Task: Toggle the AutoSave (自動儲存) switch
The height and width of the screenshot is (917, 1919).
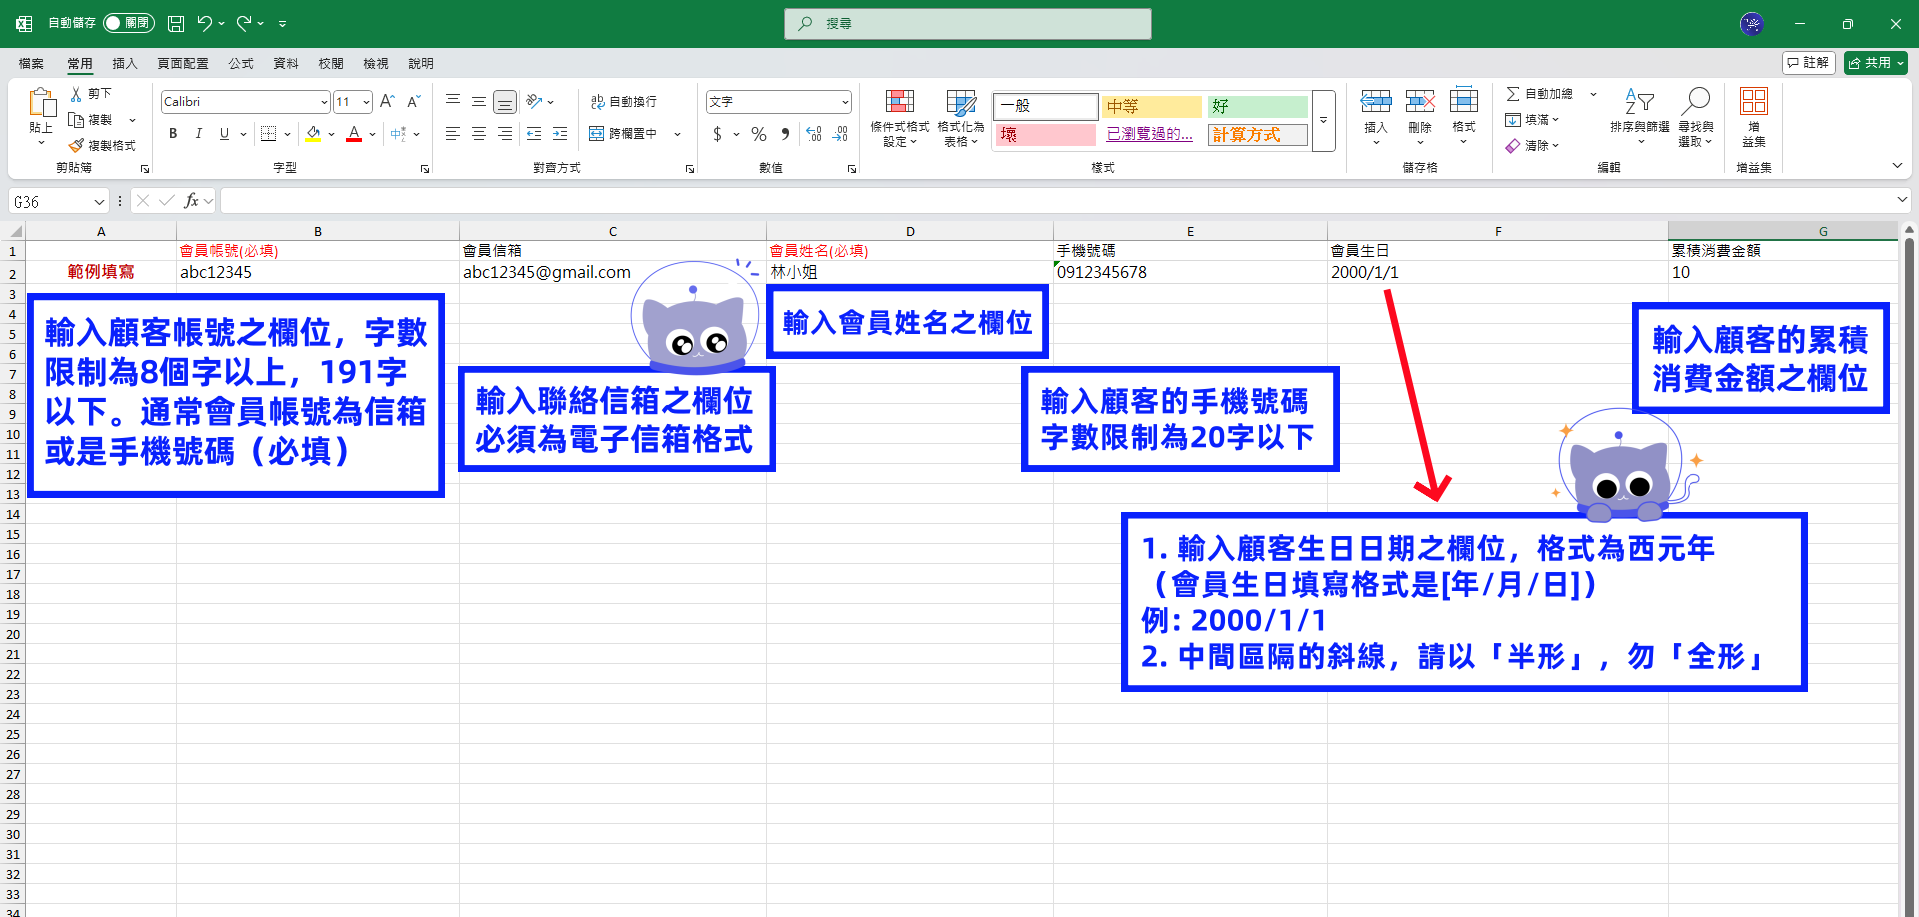Action: click(129, 23)
